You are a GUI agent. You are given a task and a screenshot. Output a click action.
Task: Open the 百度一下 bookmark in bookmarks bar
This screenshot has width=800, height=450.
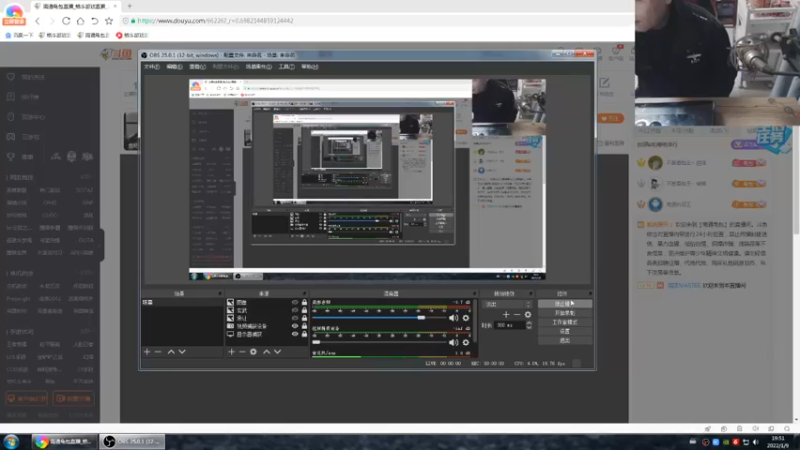(x=19, y=35)
